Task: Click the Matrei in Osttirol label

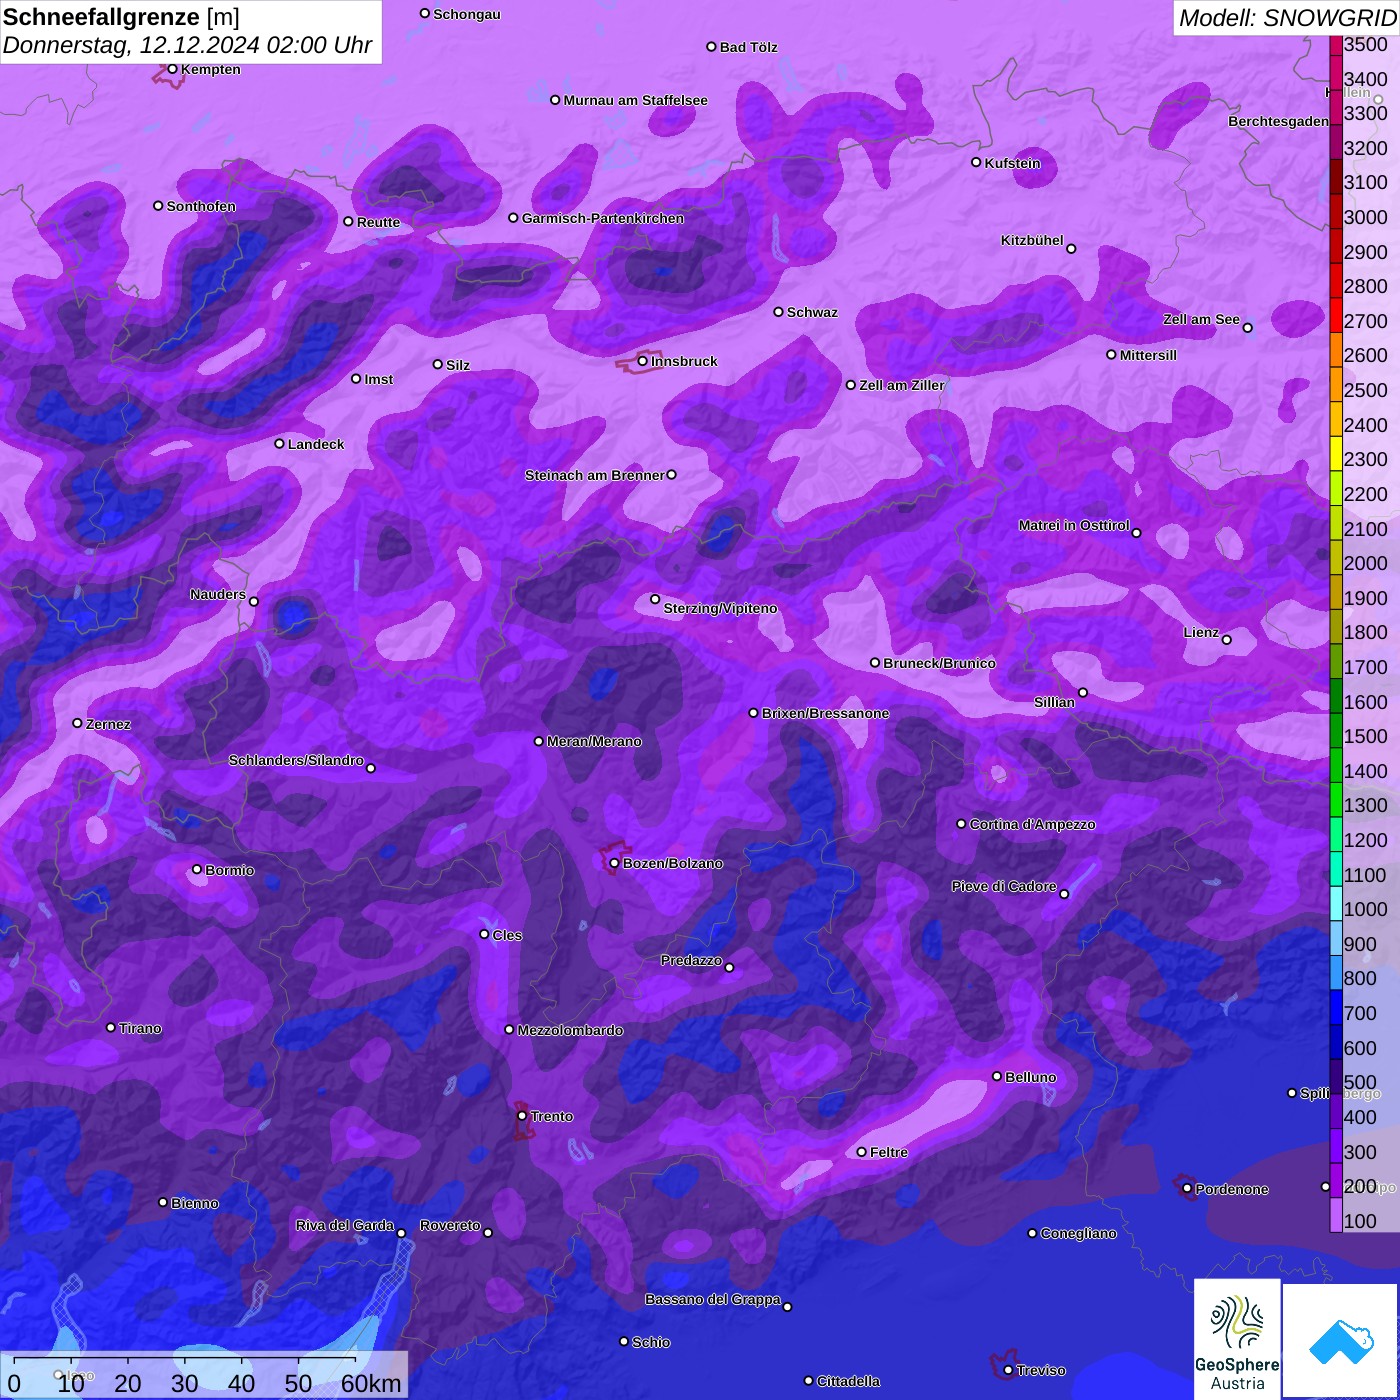Action: [1074, 525]
